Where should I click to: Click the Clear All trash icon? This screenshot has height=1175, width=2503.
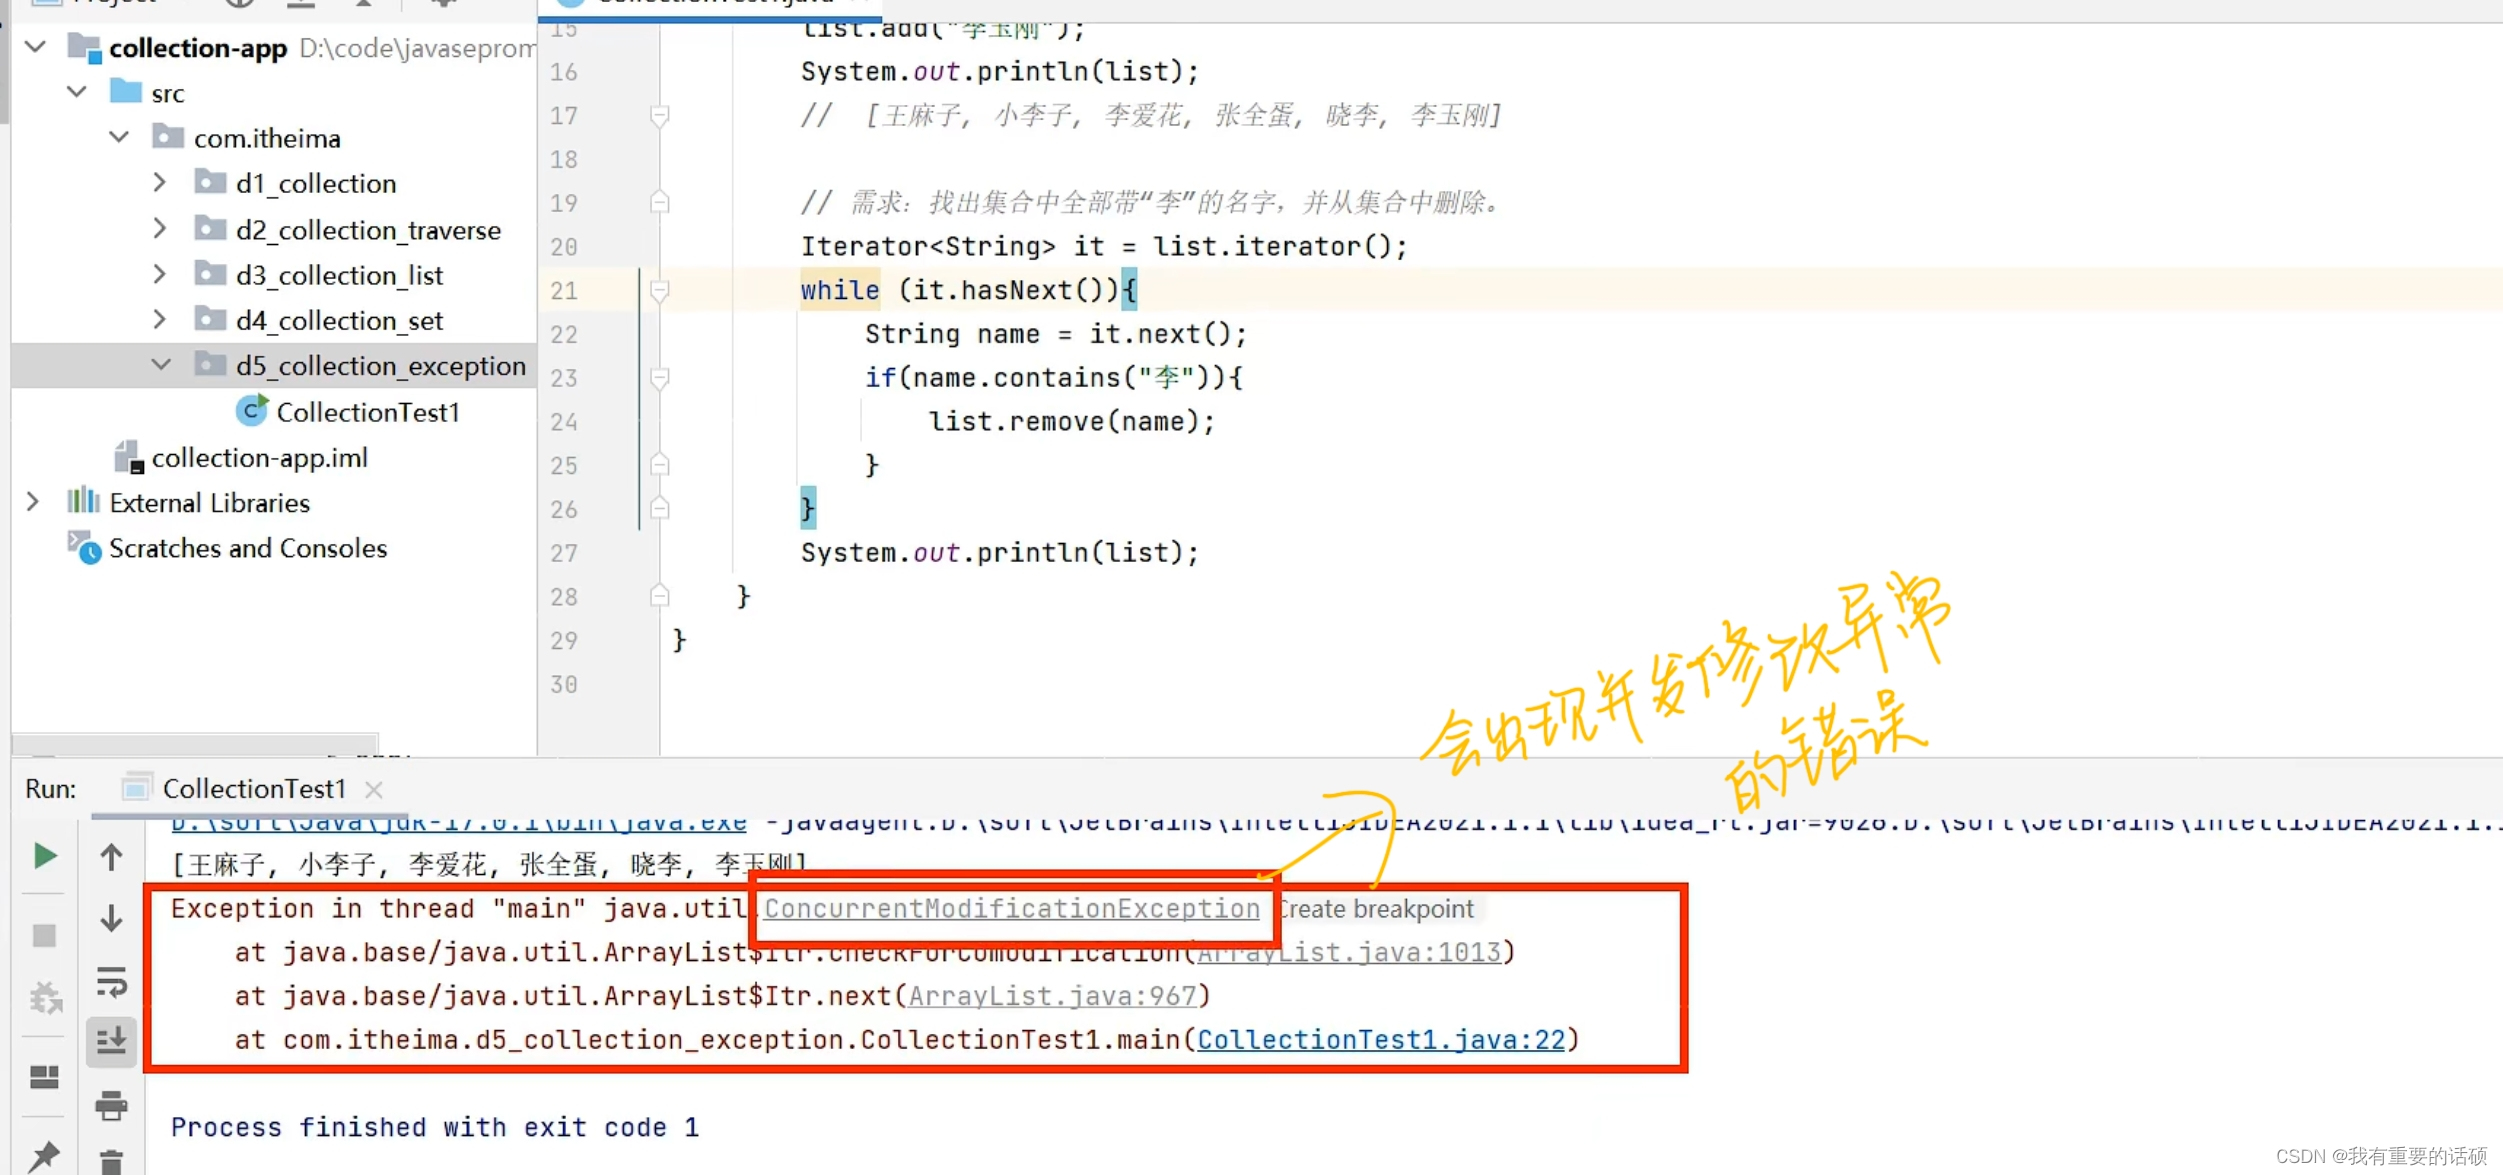(x=111, y=1162)
